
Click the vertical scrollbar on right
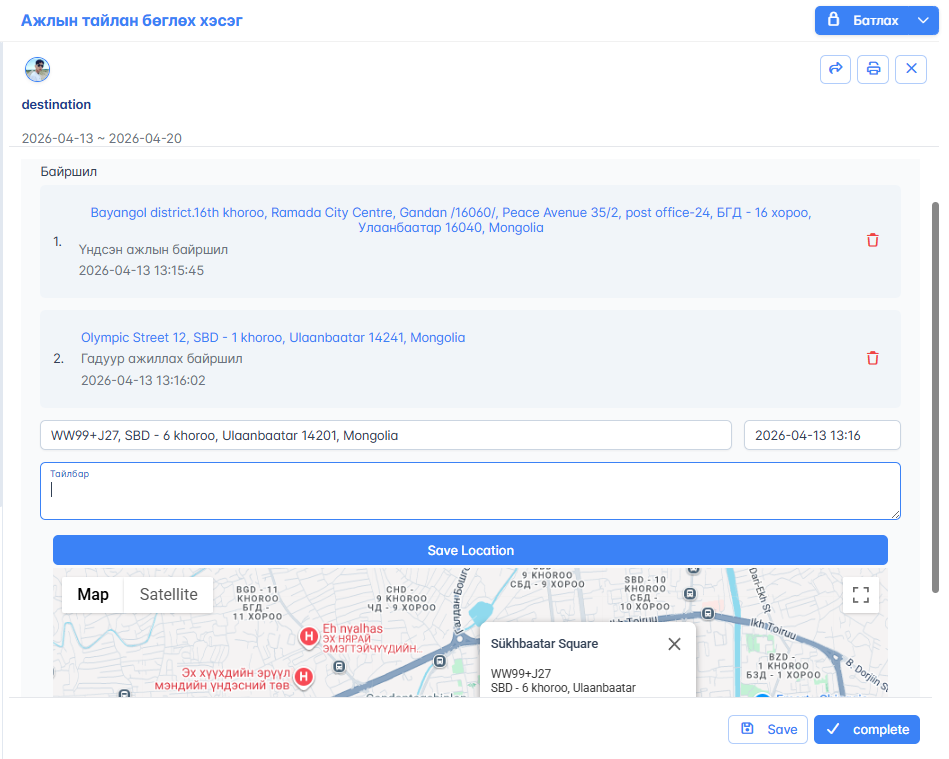click(x=935, y=398)
